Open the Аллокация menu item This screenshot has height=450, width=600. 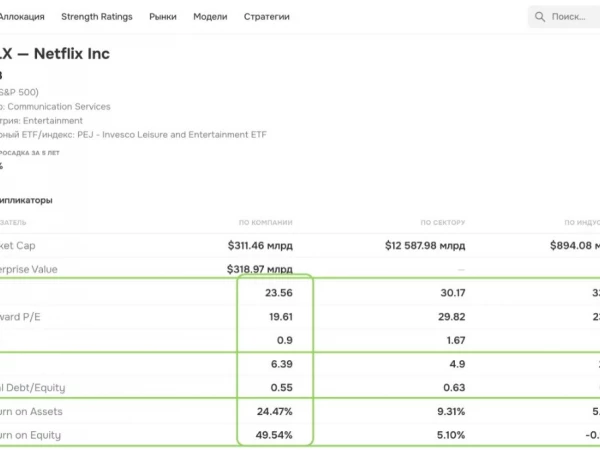(22, 17)
